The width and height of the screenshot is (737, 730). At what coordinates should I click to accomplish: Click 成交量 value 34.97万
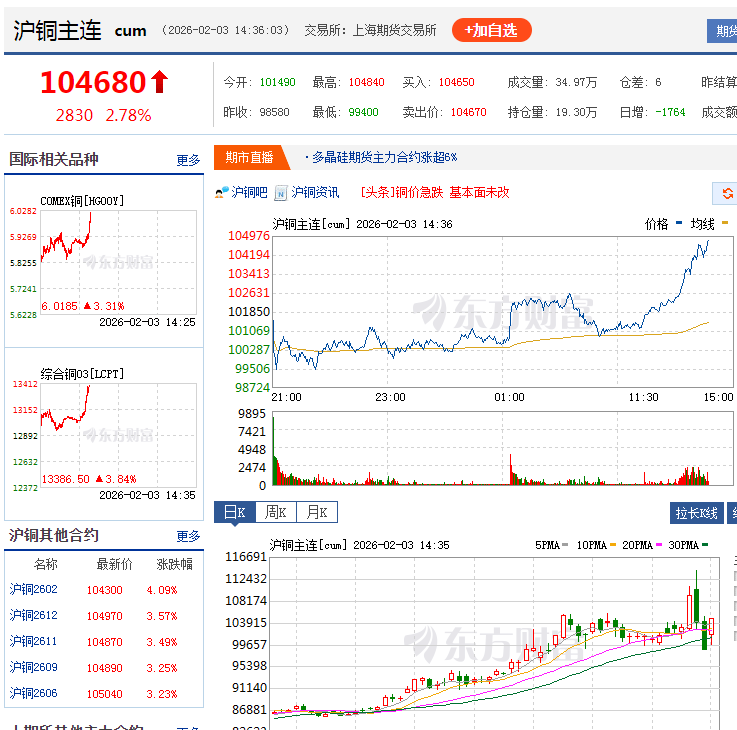point(576,82)
